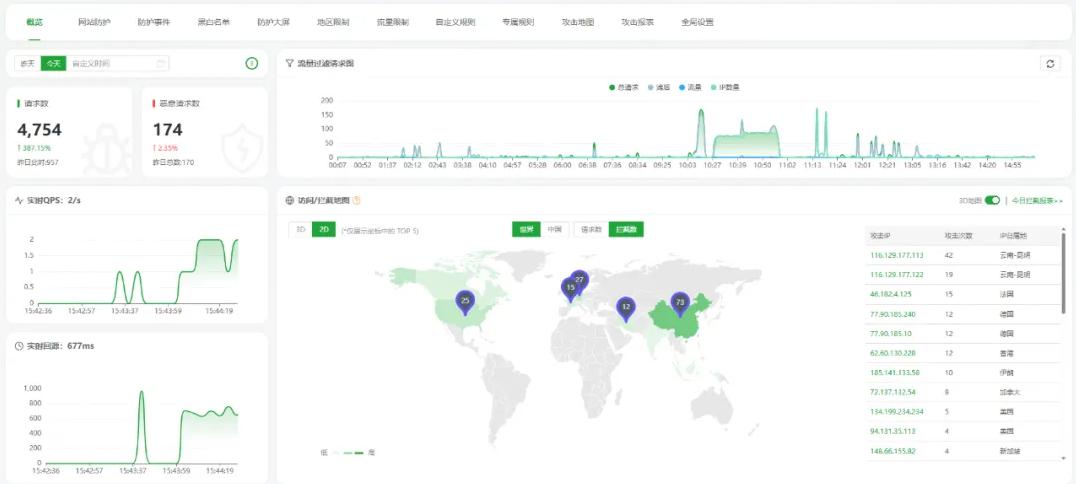Select the 2D map view button
This screenshot has width=1076, height=484.
(x=323, y=229)
